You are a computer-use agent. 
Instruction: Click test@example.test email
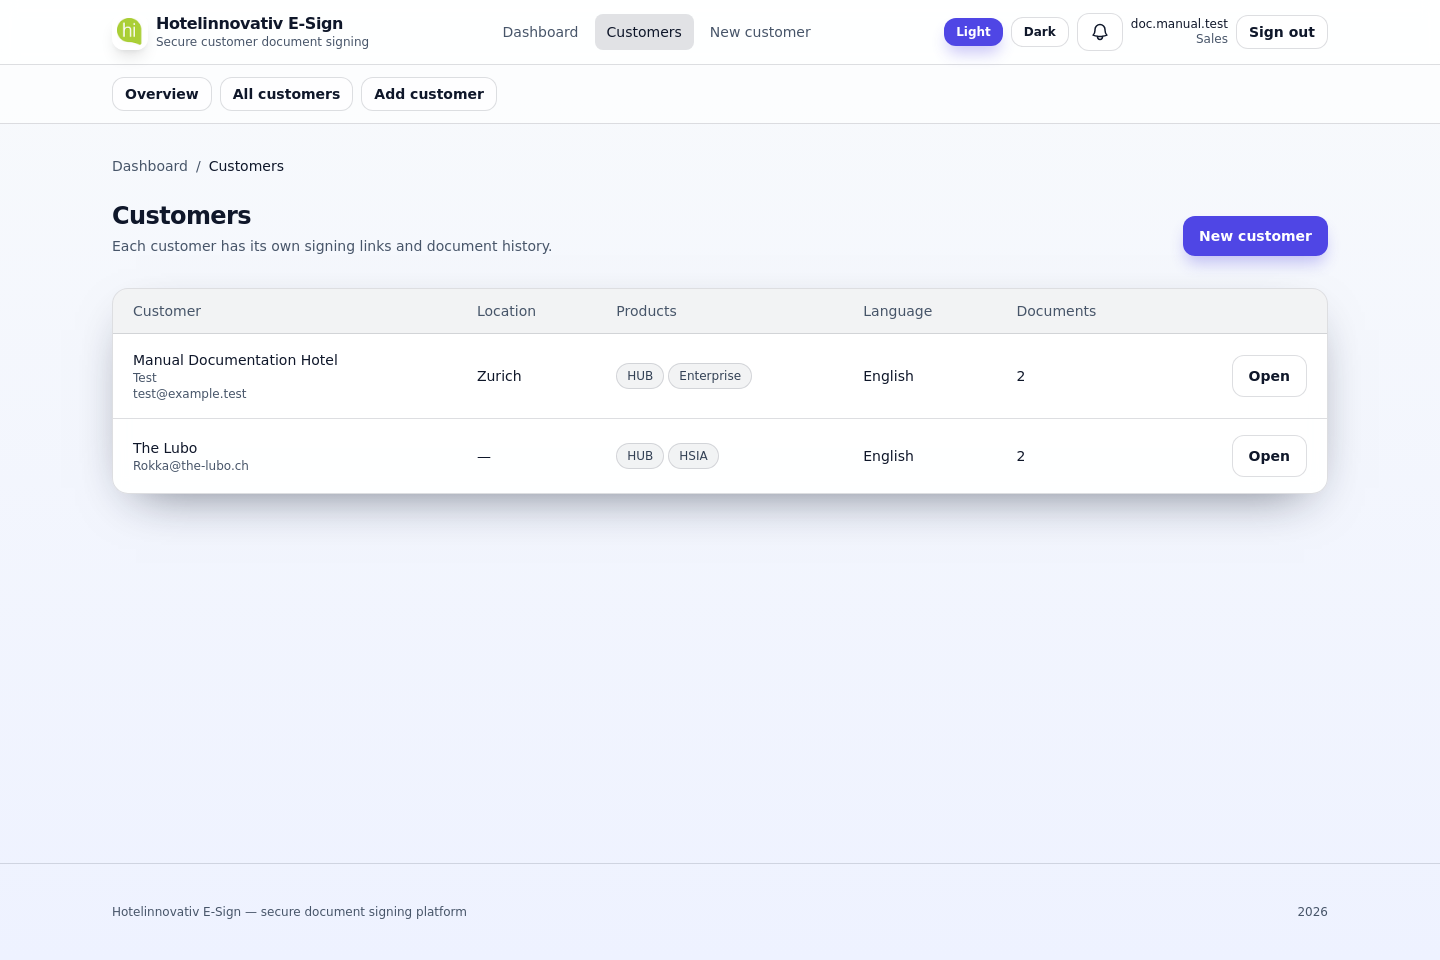[189, 394]
